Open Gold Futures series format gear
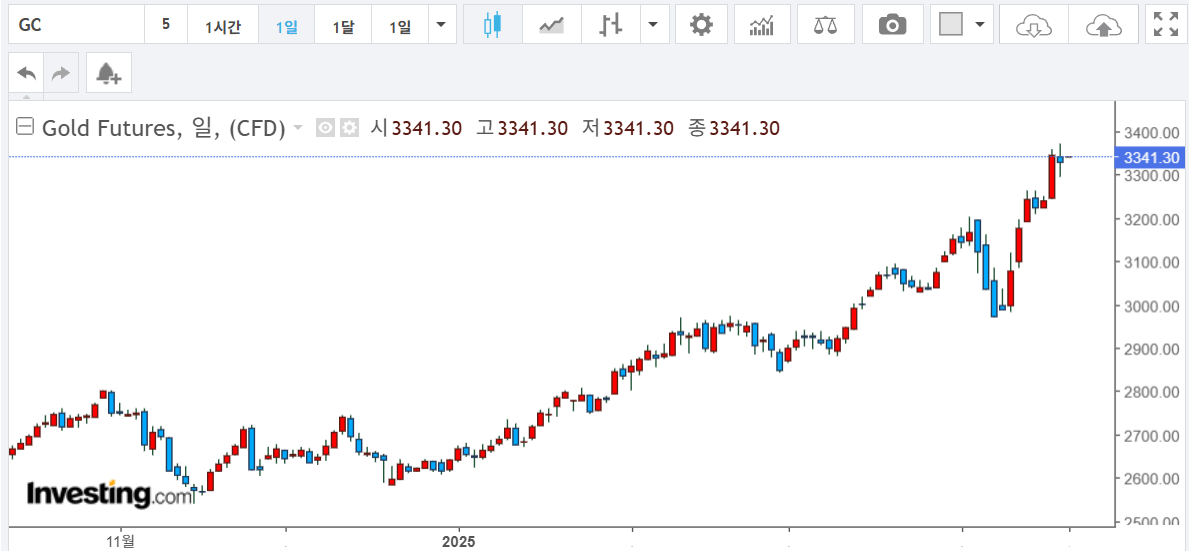1189x551 pixels. click(x=348, y=127)
